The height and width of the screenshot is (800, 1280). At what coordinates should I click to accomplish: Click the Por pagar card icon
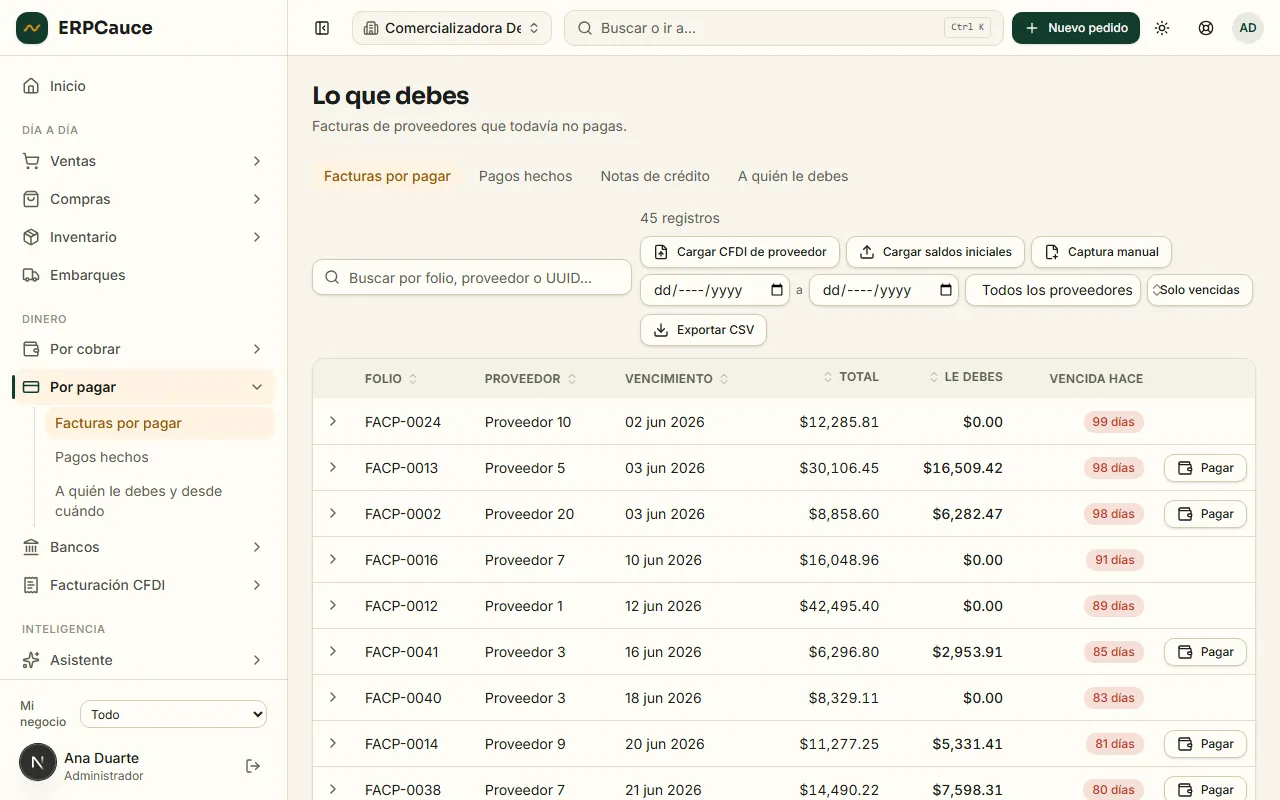(31, 387)
